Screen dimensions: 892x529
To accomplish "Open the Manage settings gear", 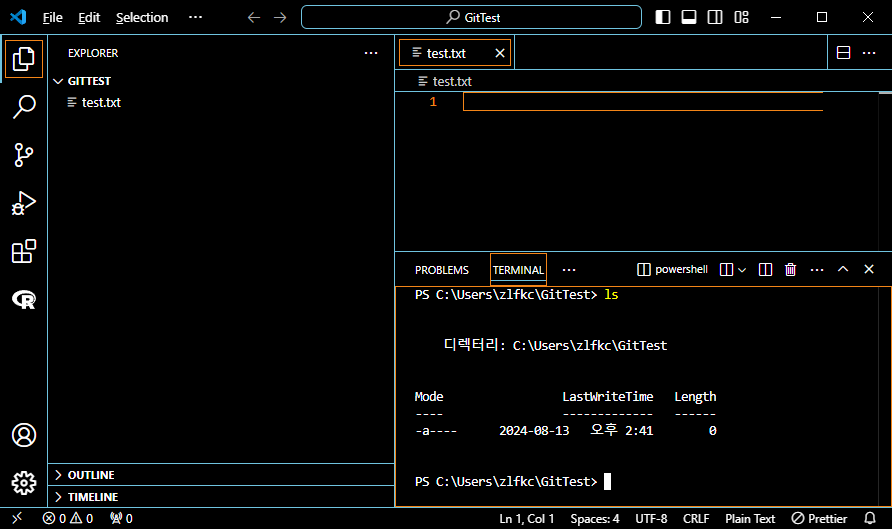I will (x=23, y=483).
